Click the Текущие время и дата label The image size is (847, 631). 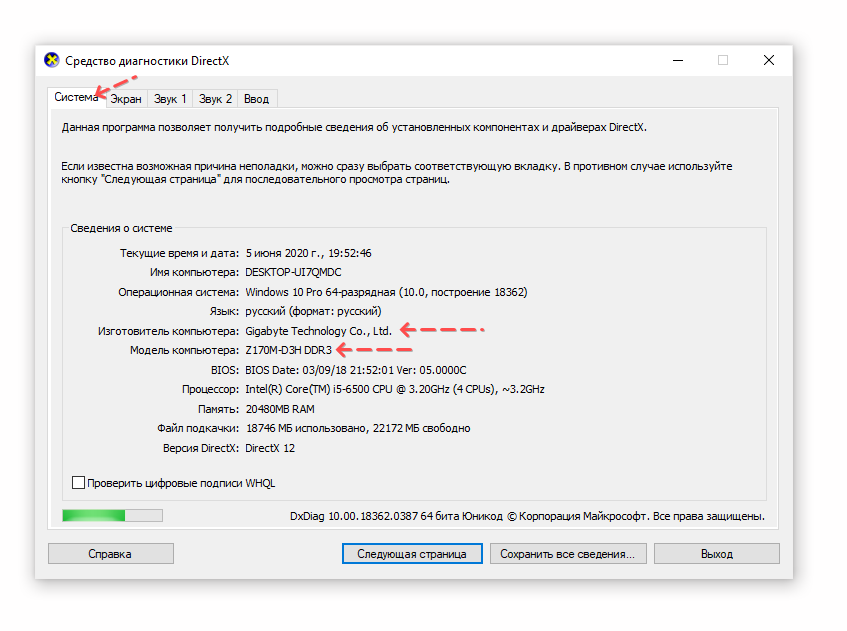coord(179,253)
